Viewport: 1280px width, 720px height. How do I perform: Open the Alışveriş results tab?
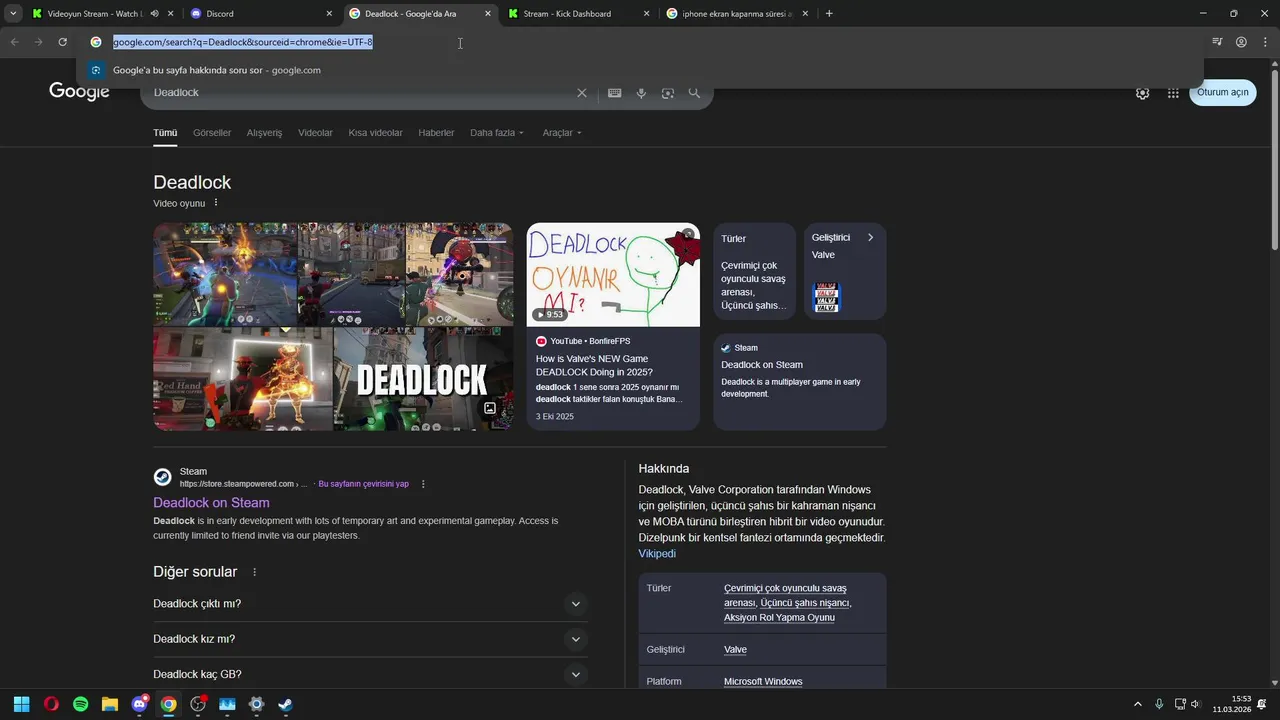264,133
